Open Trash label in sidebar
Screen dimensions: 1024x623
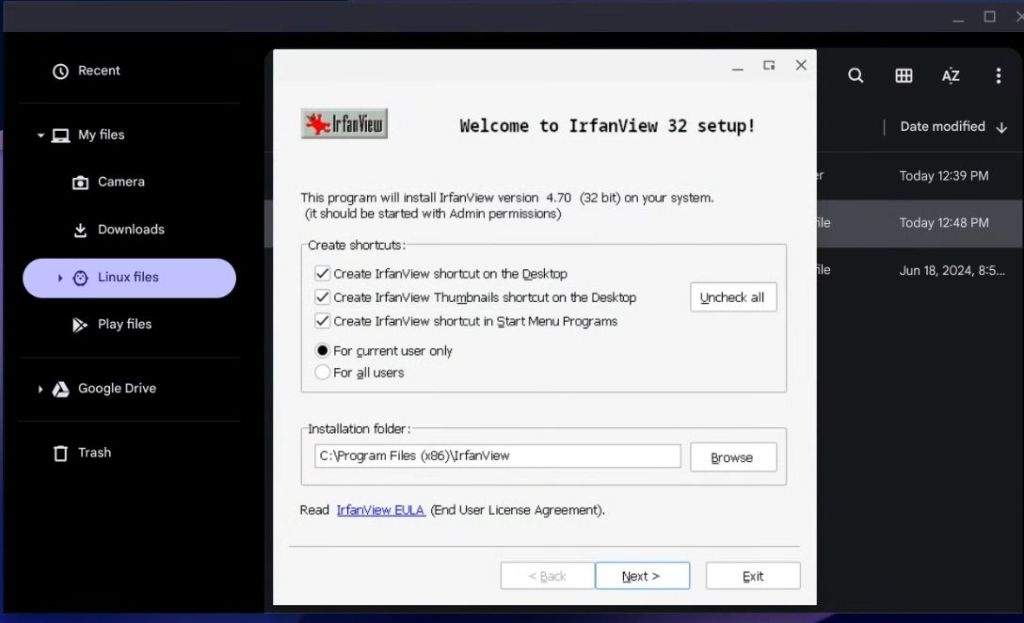point(95,453)
